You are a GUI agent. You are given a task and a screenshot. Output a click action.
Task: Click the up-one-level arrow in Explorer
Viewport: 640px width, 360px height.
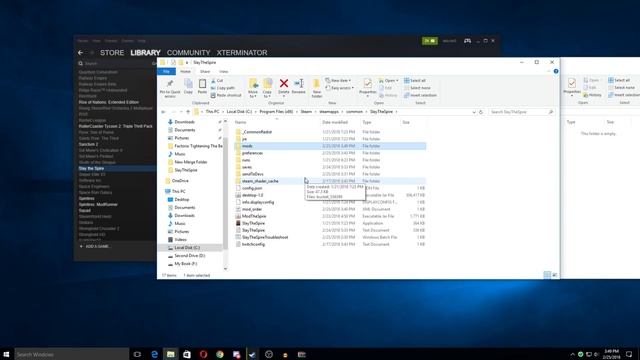[188, 112]
